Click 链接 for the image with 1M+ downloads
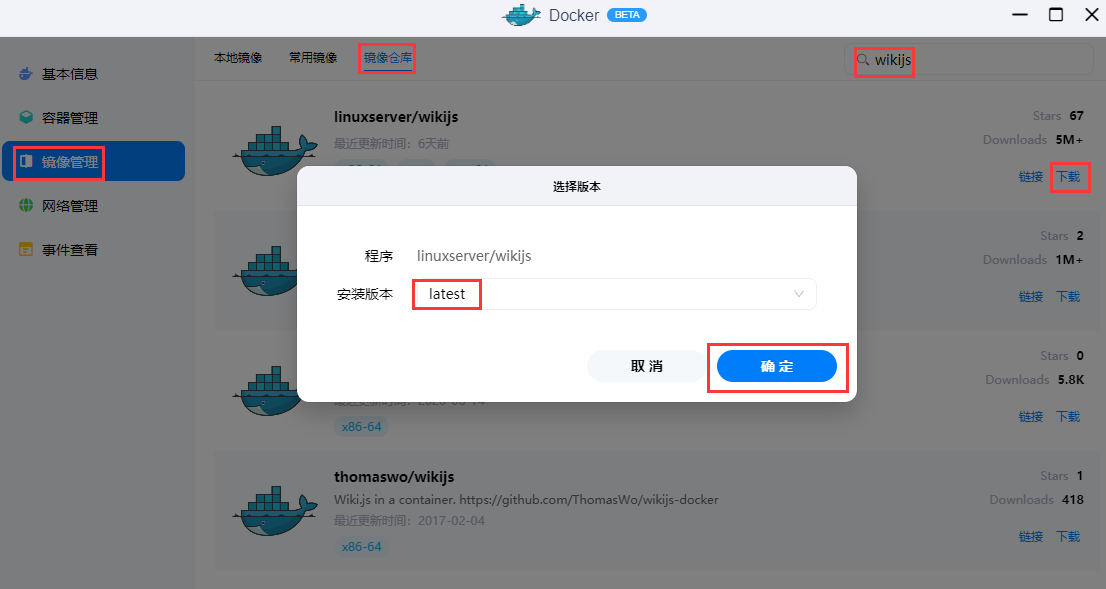 (x=1031, y=297)
